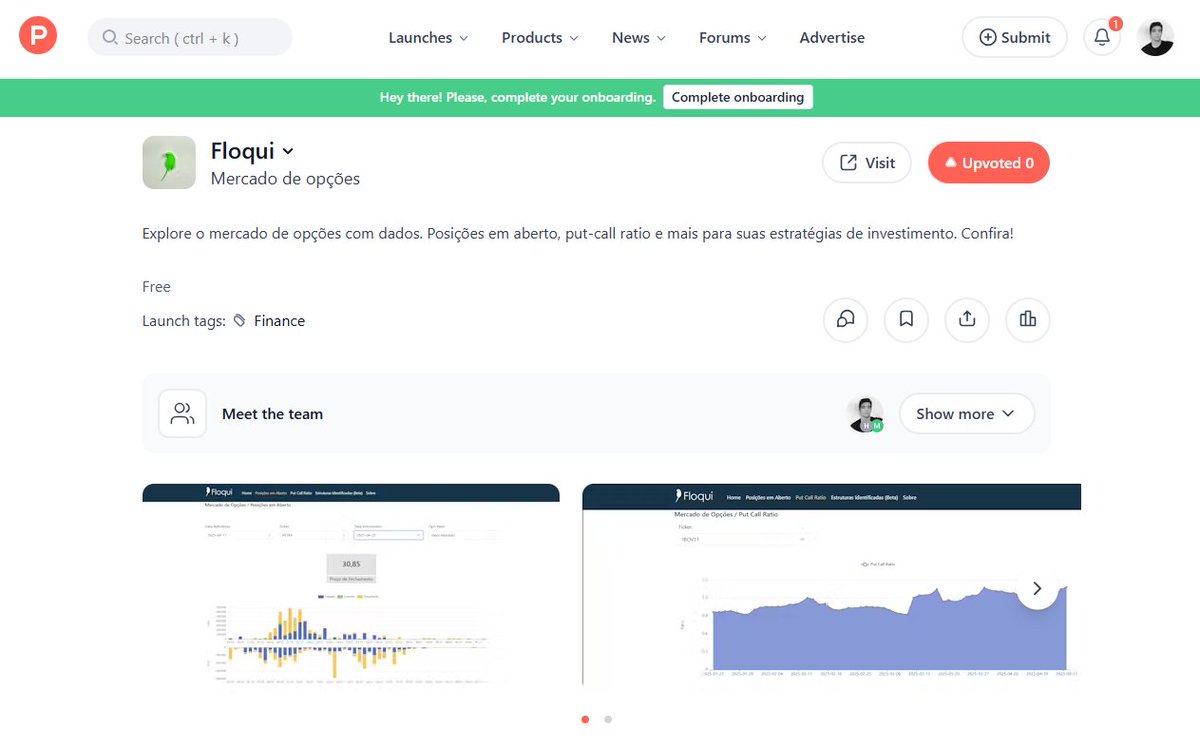
Task: Open the user profile avatar menu
Action: [1155, 37]
